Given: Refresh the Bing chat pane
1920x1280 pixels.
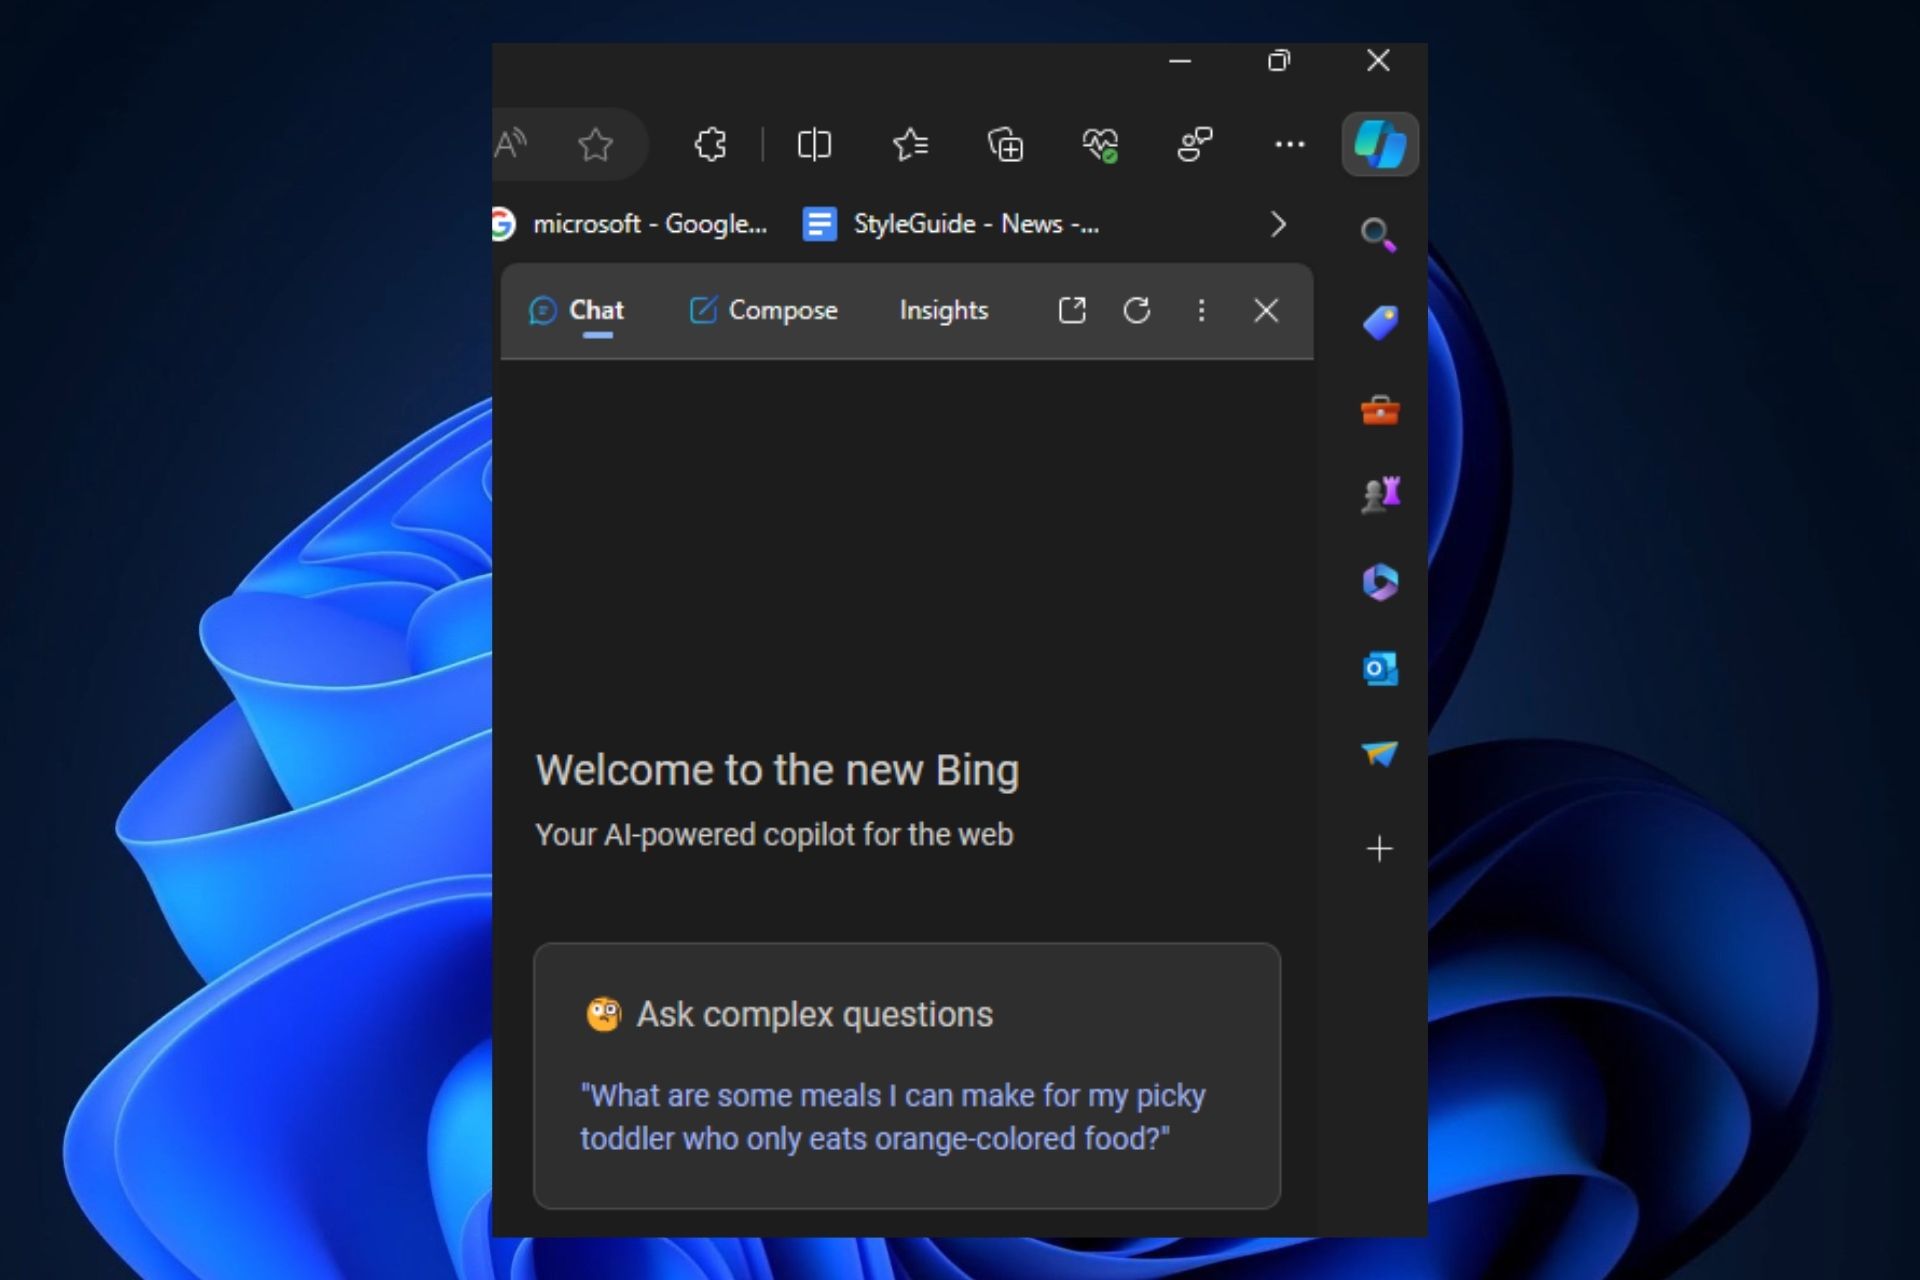Looking at the screenshot, I should 1137,310.
